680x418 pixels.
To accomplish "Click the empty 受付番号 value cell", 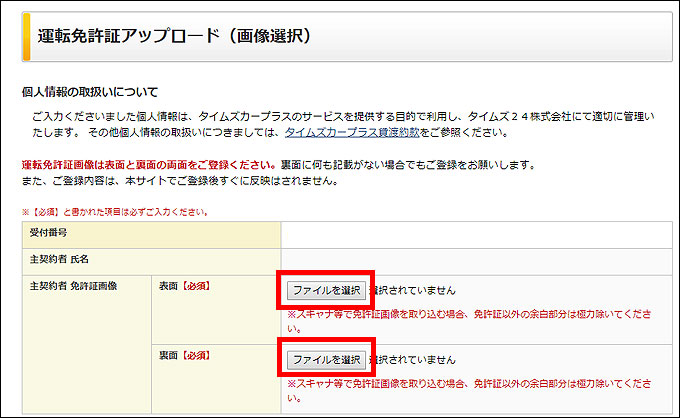I will (x=477, y=235).
